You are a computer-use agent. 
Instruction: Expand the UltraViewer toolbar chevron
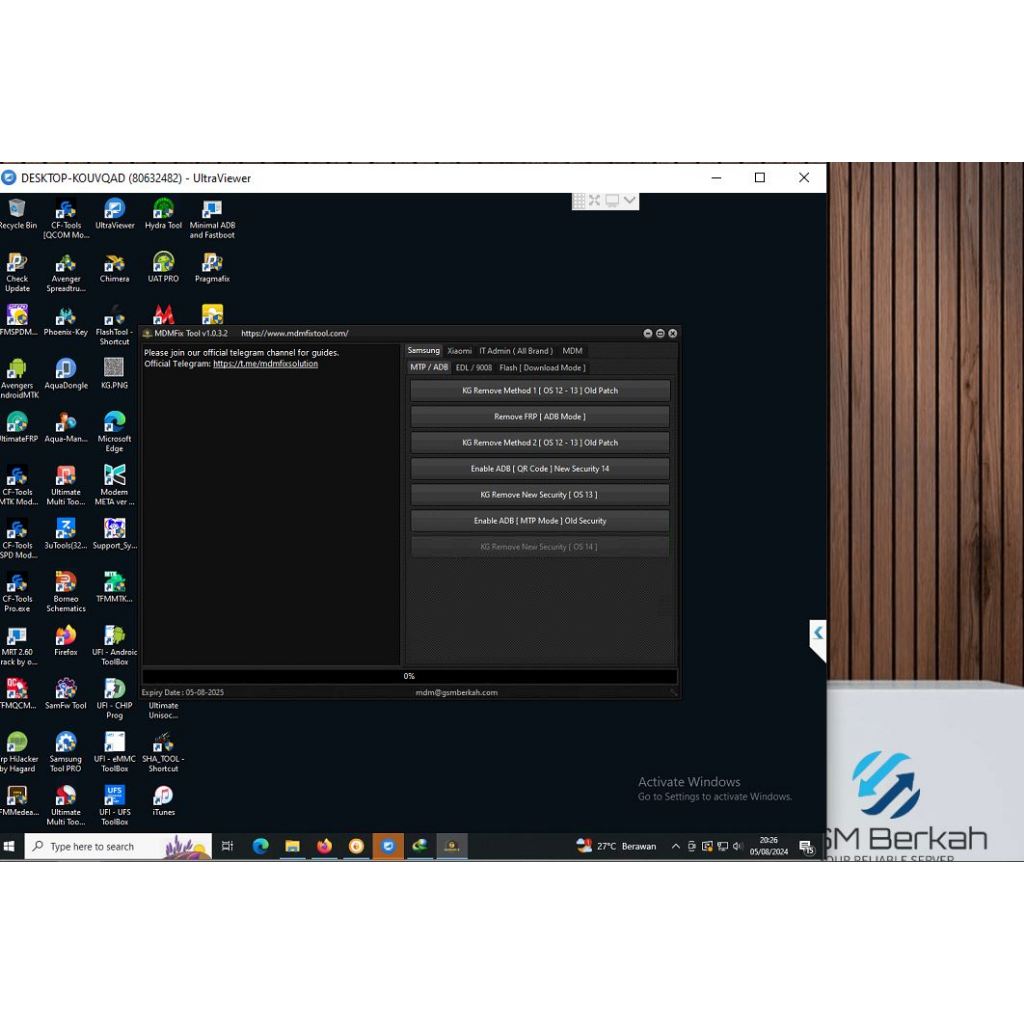tap(629, 200)
